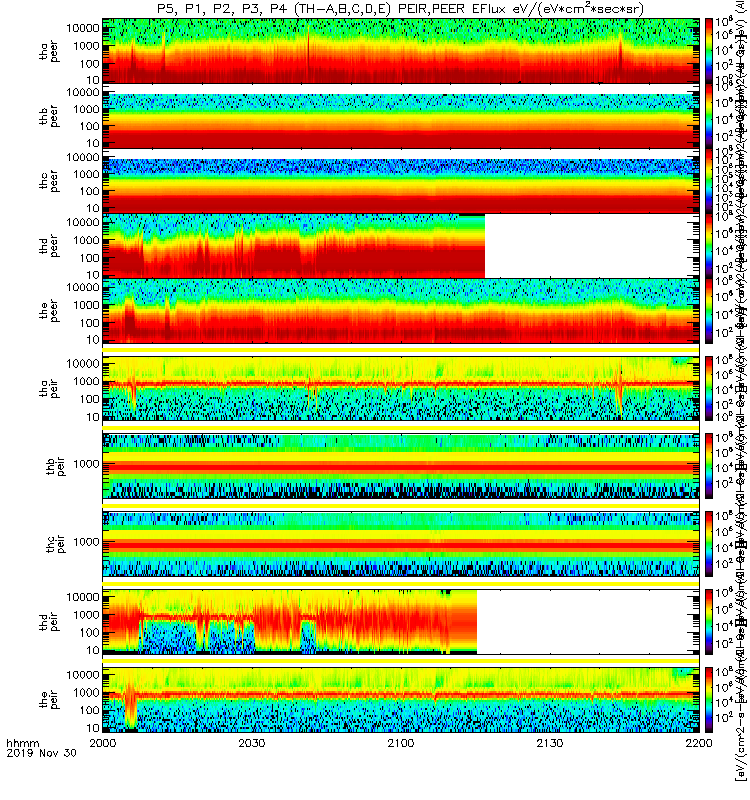This screenshot has width=750, height=800.
Task: Click the 2130 time tick label
Action: tap(550, 743)
